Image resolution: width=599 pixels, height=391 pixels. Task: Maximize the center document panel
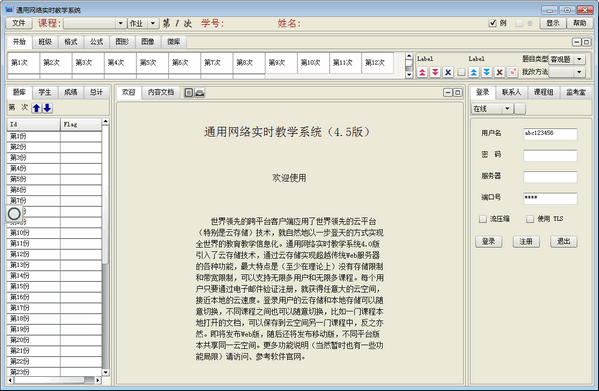point(457,92)
